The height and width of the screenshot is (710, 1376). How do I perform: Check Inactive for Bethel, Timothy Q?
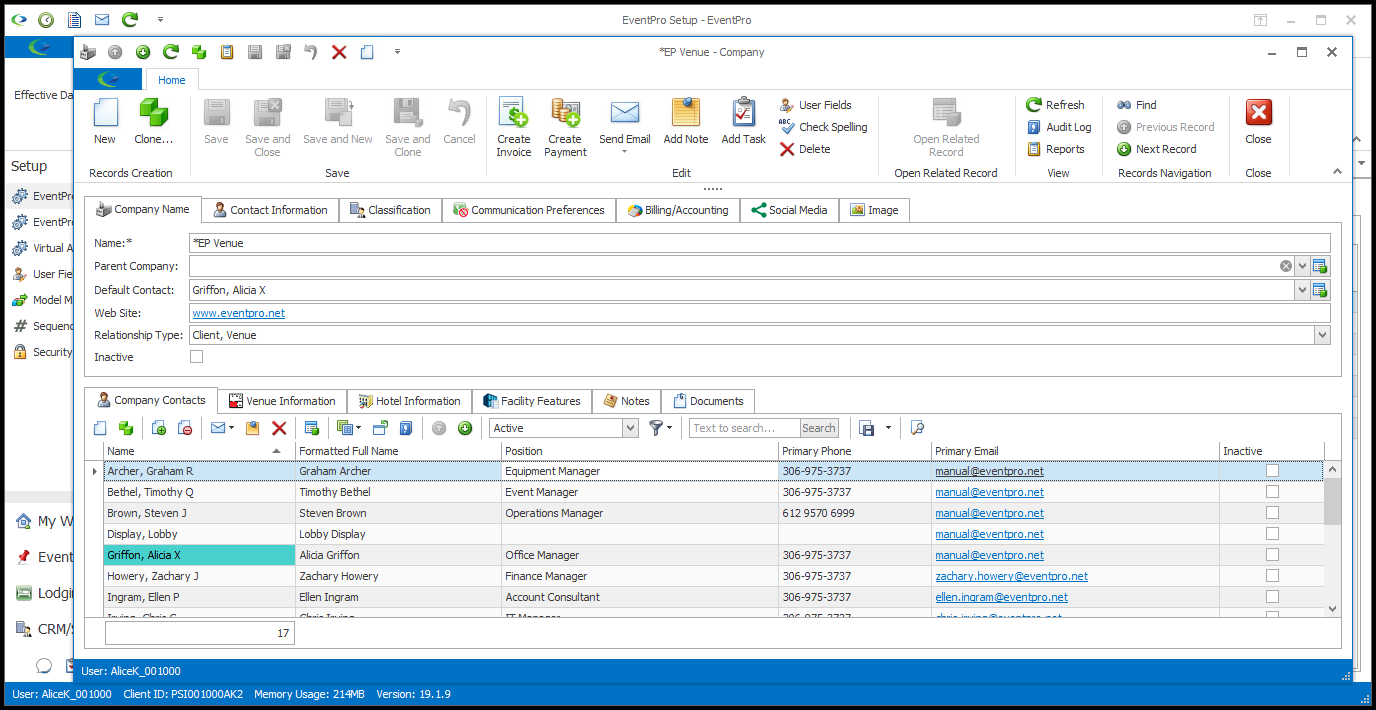pyautogui.click(x=1272, y=492)
